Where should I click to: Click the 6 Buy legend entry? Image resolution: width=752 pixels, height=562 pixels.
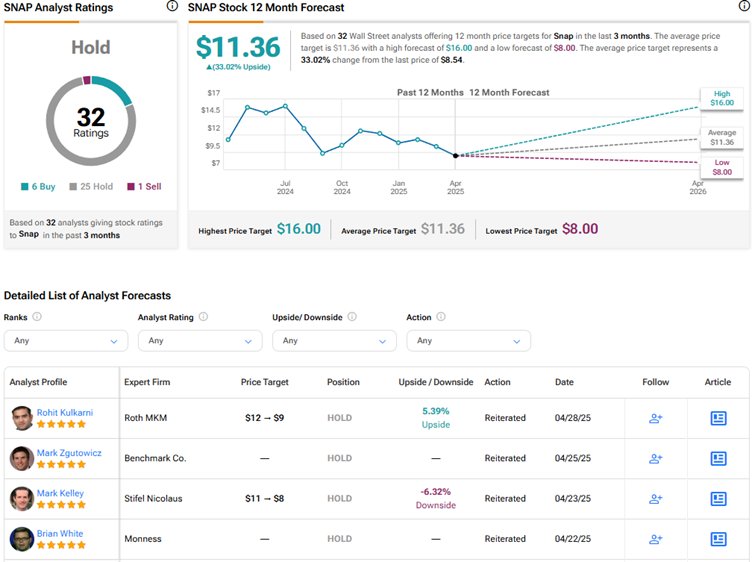tap(38, 187)
